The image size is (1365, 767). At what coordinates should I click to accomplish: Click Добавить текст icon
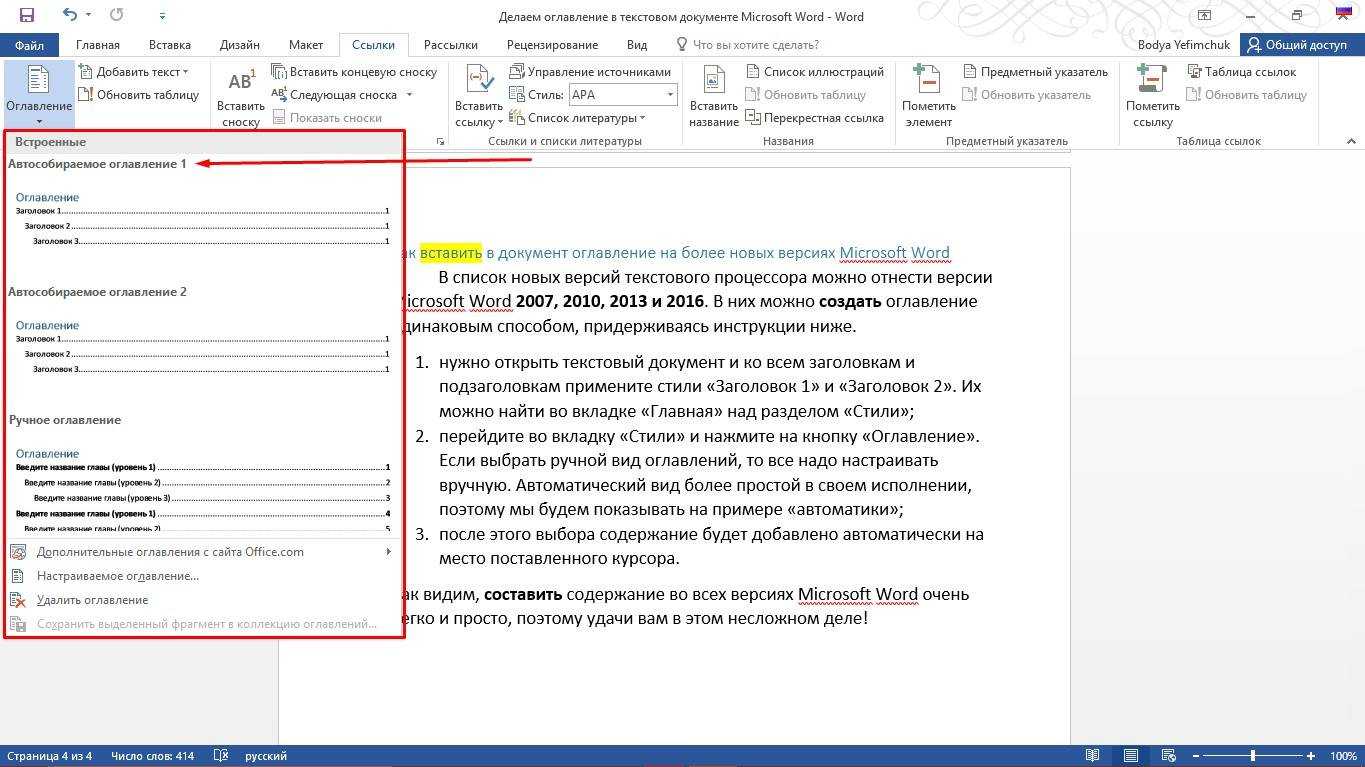86,72
